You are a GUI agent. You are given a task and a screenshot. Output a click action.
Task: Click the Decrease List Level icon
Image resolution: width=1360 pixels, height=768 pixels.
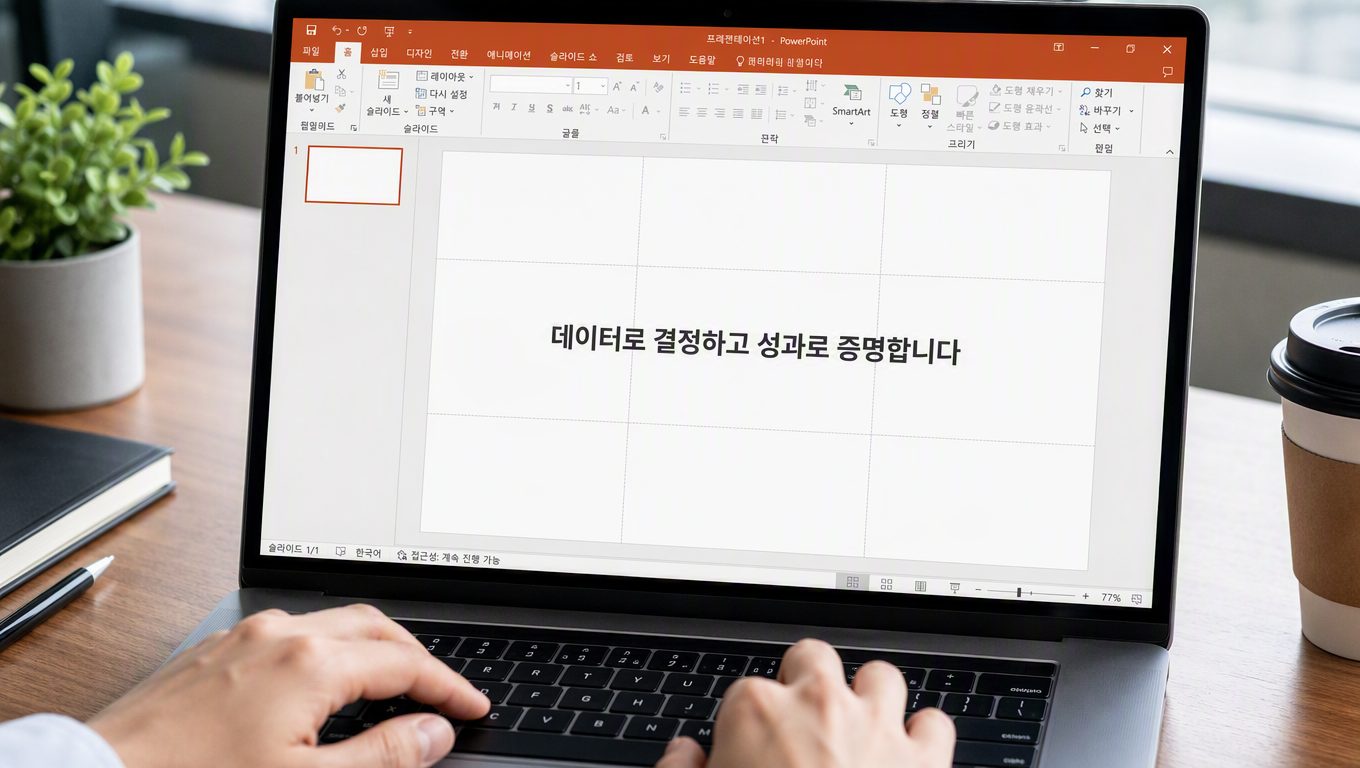click(741, 90)
